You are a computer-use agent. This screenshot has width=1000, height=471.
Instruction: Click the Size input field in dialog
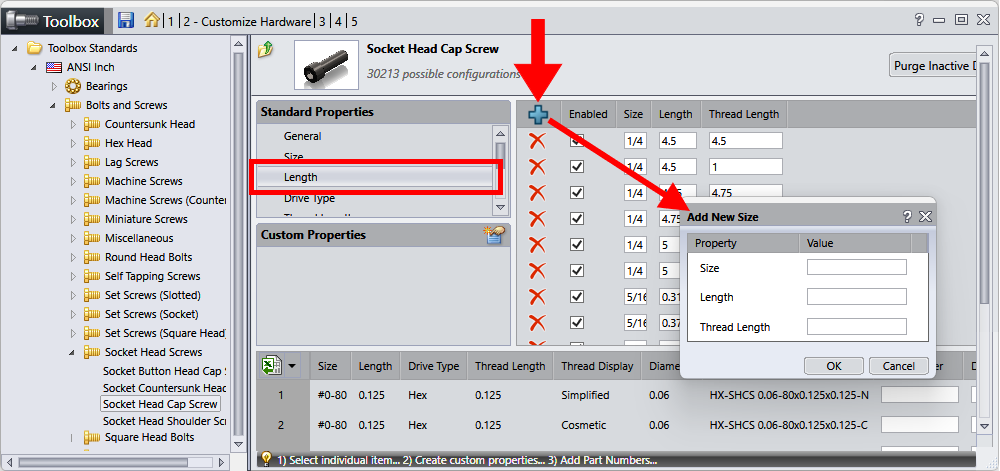pos(857,267)
